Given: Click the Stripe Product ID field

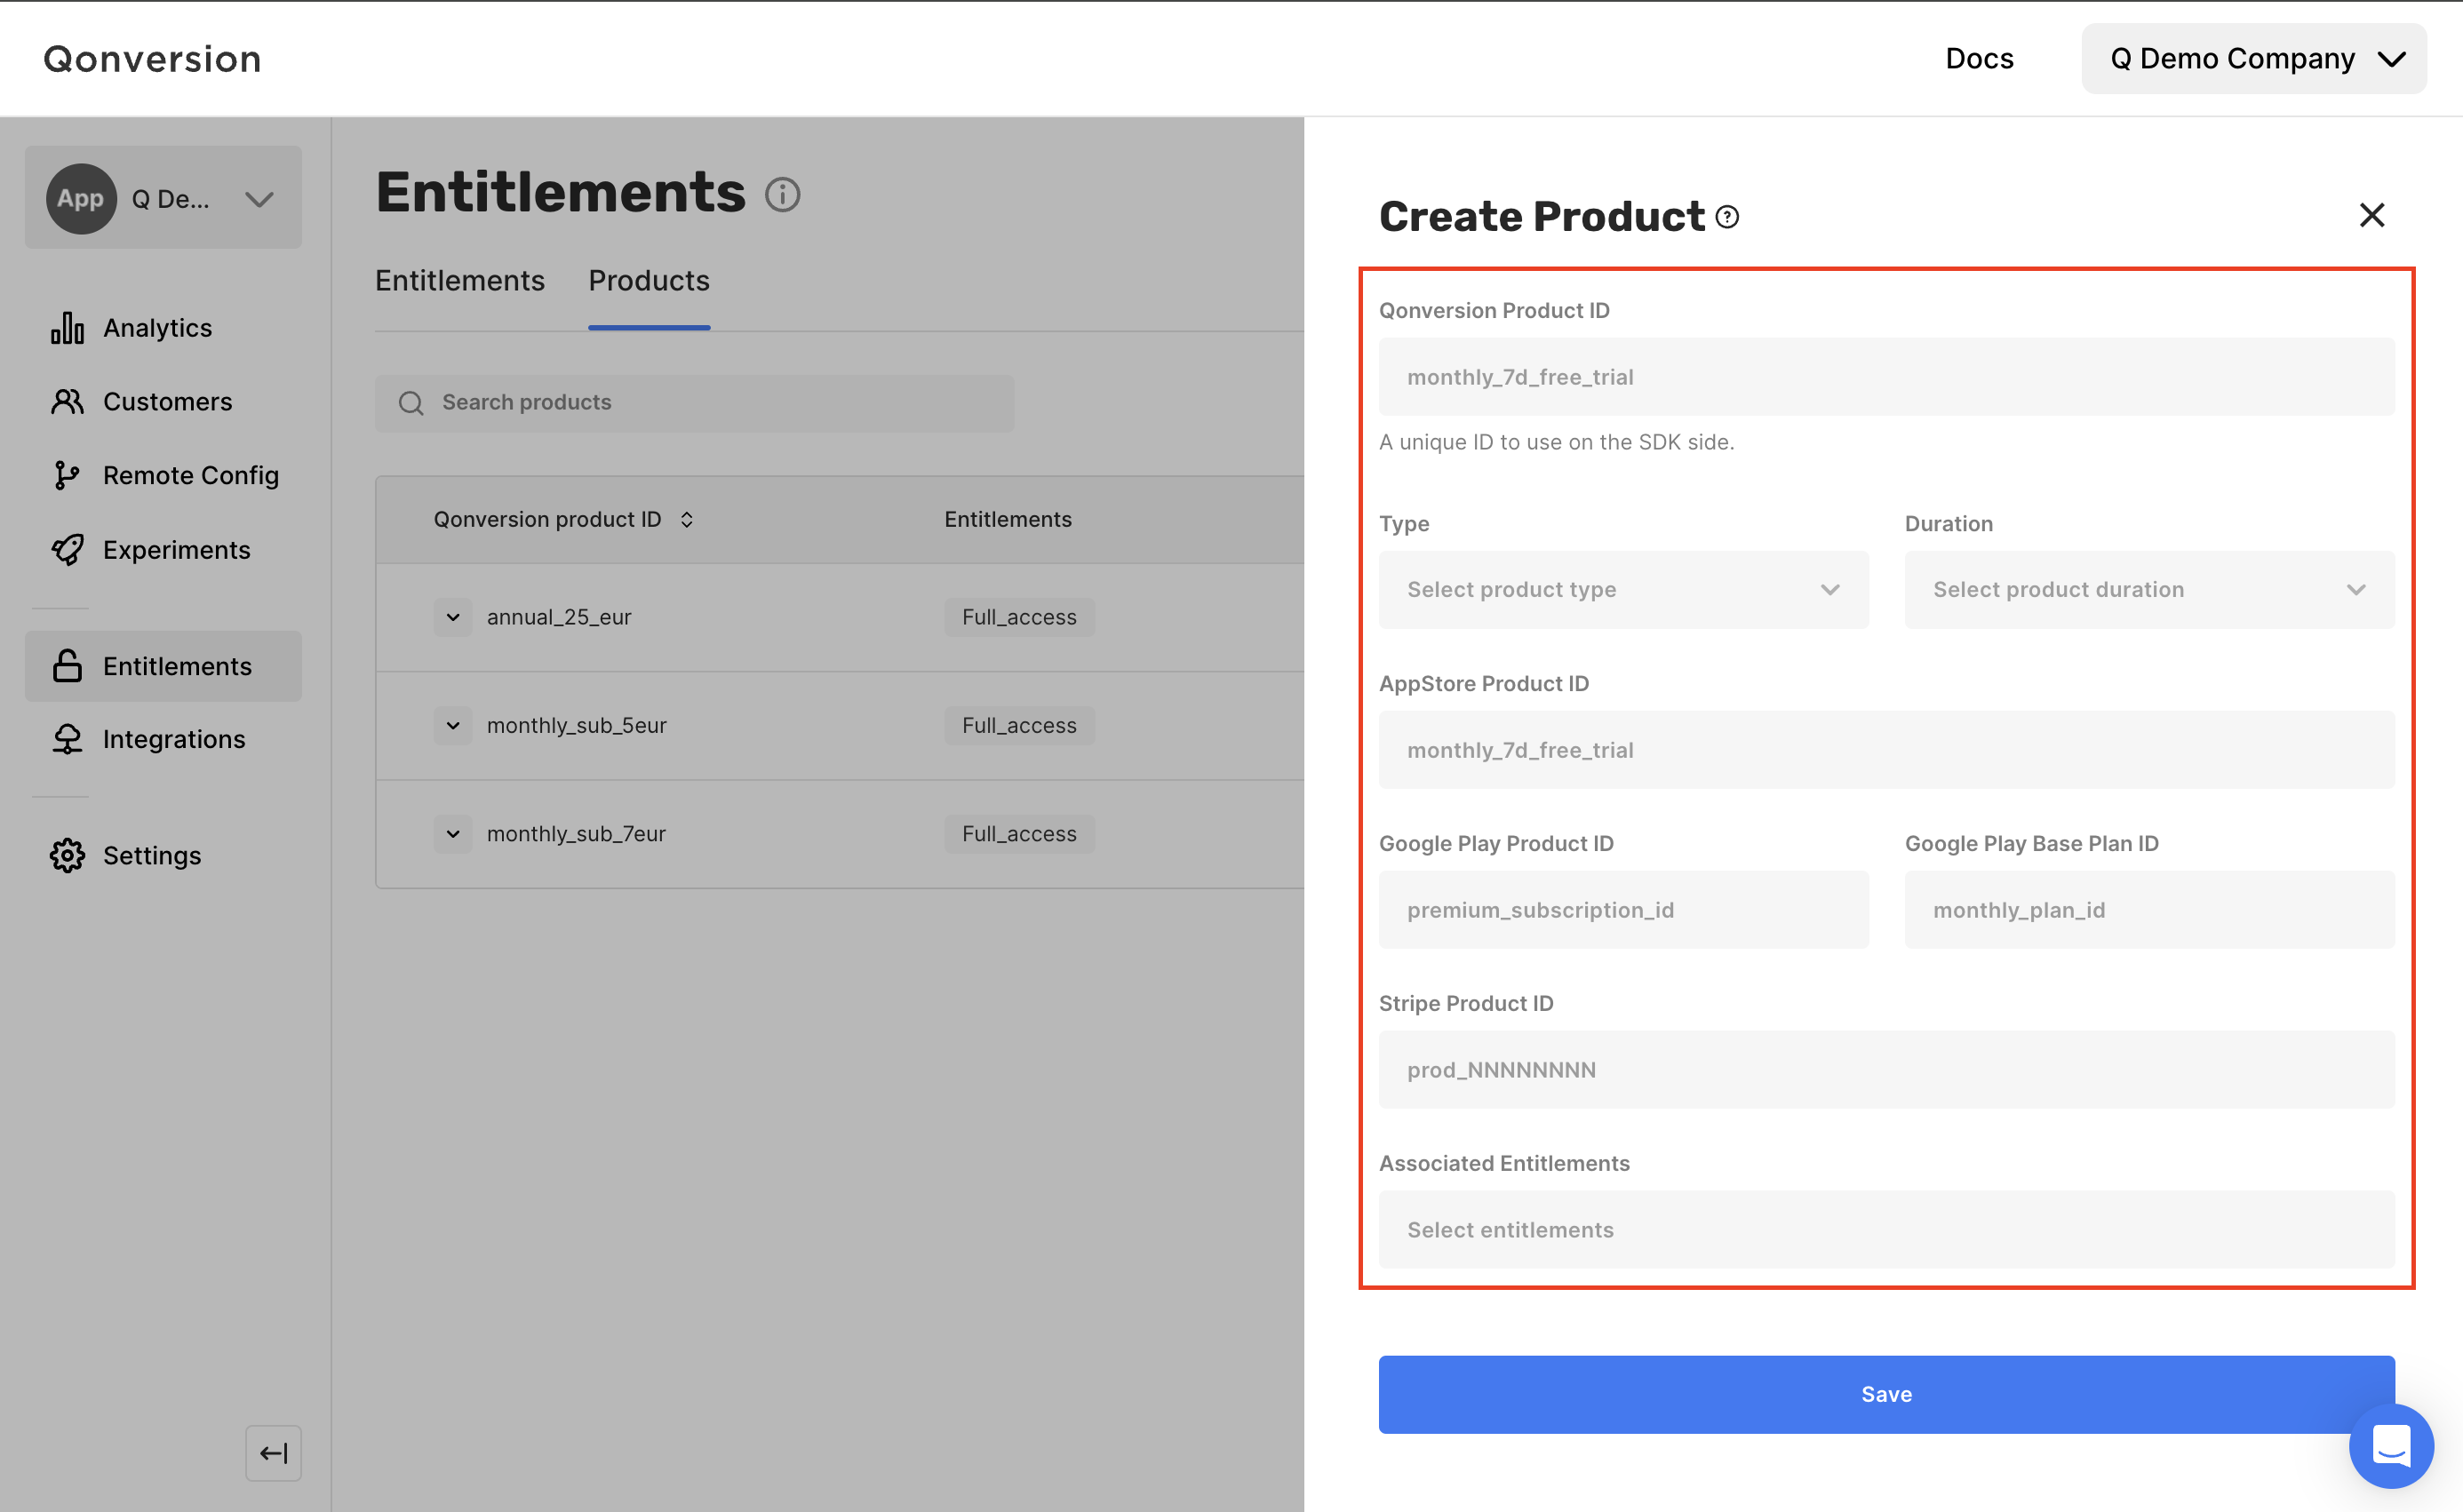Looking at the screenshot, I should [x=1885, y=1070].
